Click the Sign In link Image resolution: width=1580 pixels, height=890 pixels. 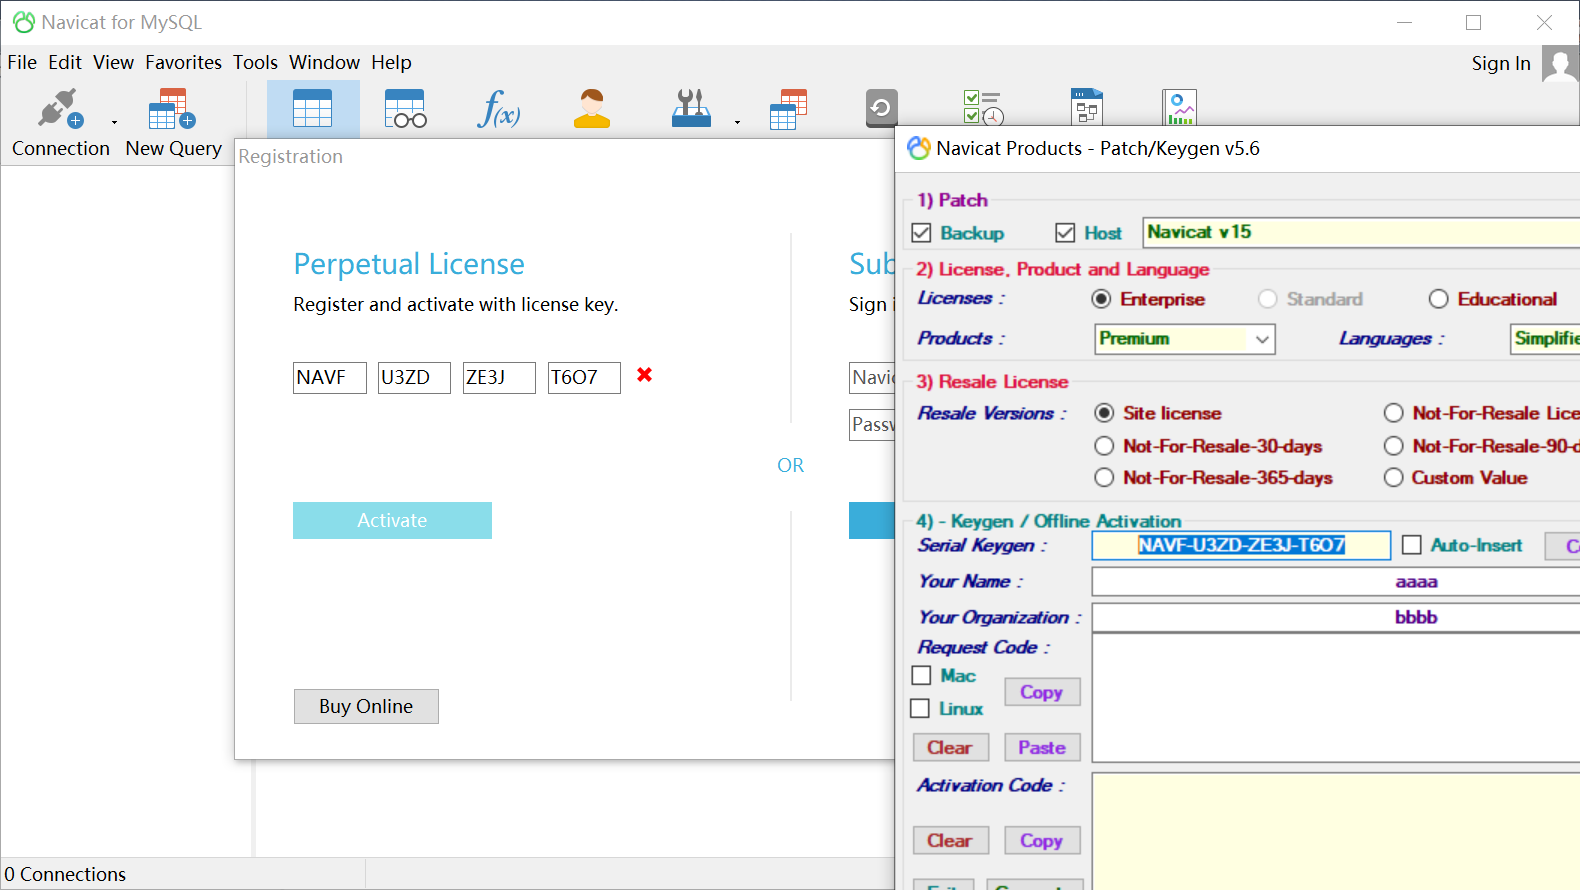(1501, 63)
